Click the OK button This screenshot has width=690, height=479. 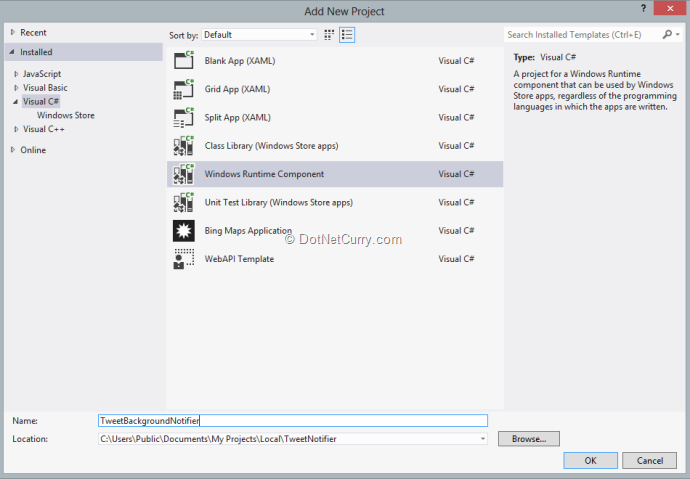click(x=590, y=460)
